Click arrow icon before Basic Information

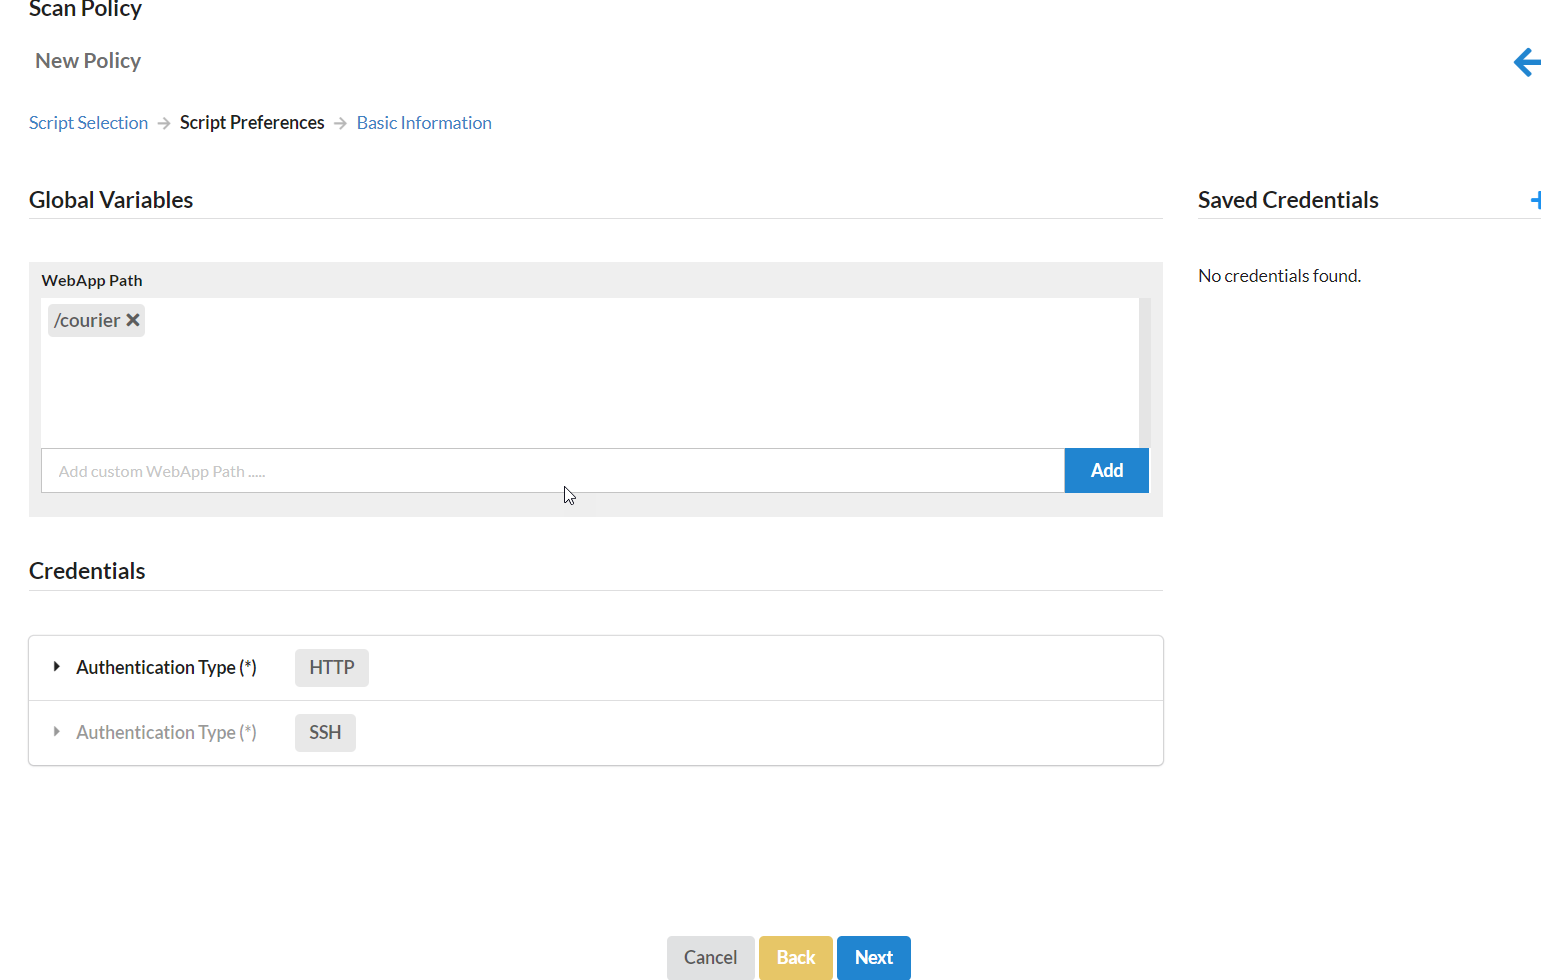point(340,123)
